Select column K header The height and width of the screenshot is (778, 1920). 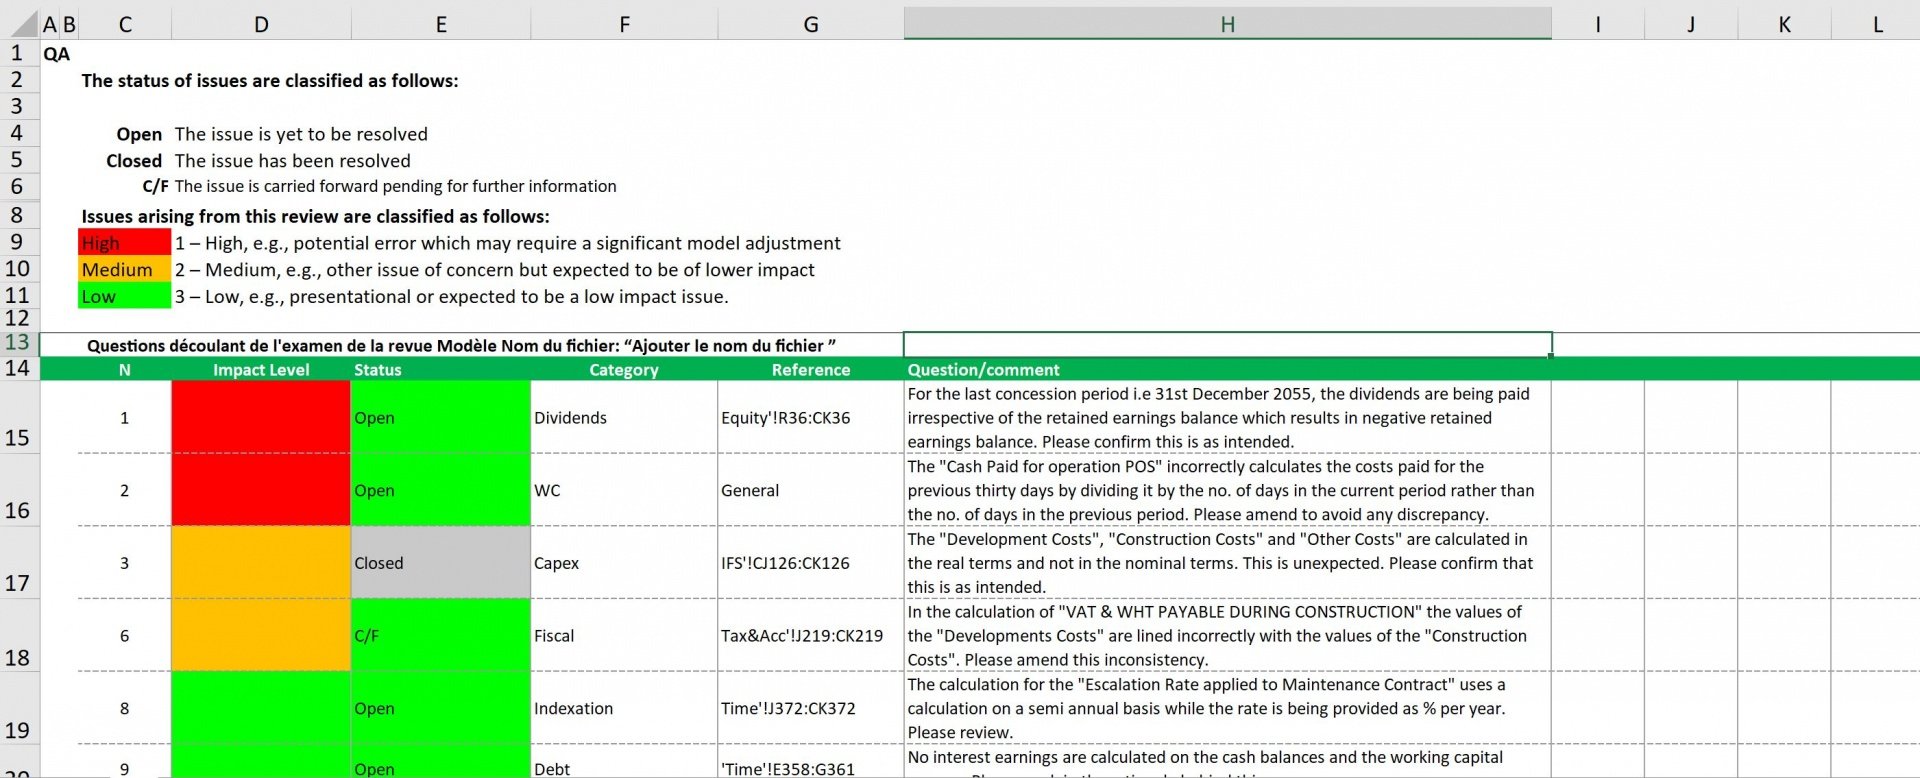(x=1784, y=24)
